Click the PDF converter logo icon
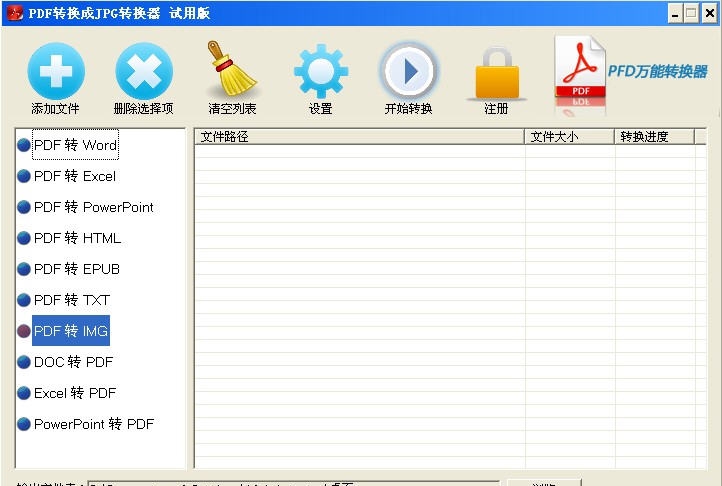 coord(580,74)
